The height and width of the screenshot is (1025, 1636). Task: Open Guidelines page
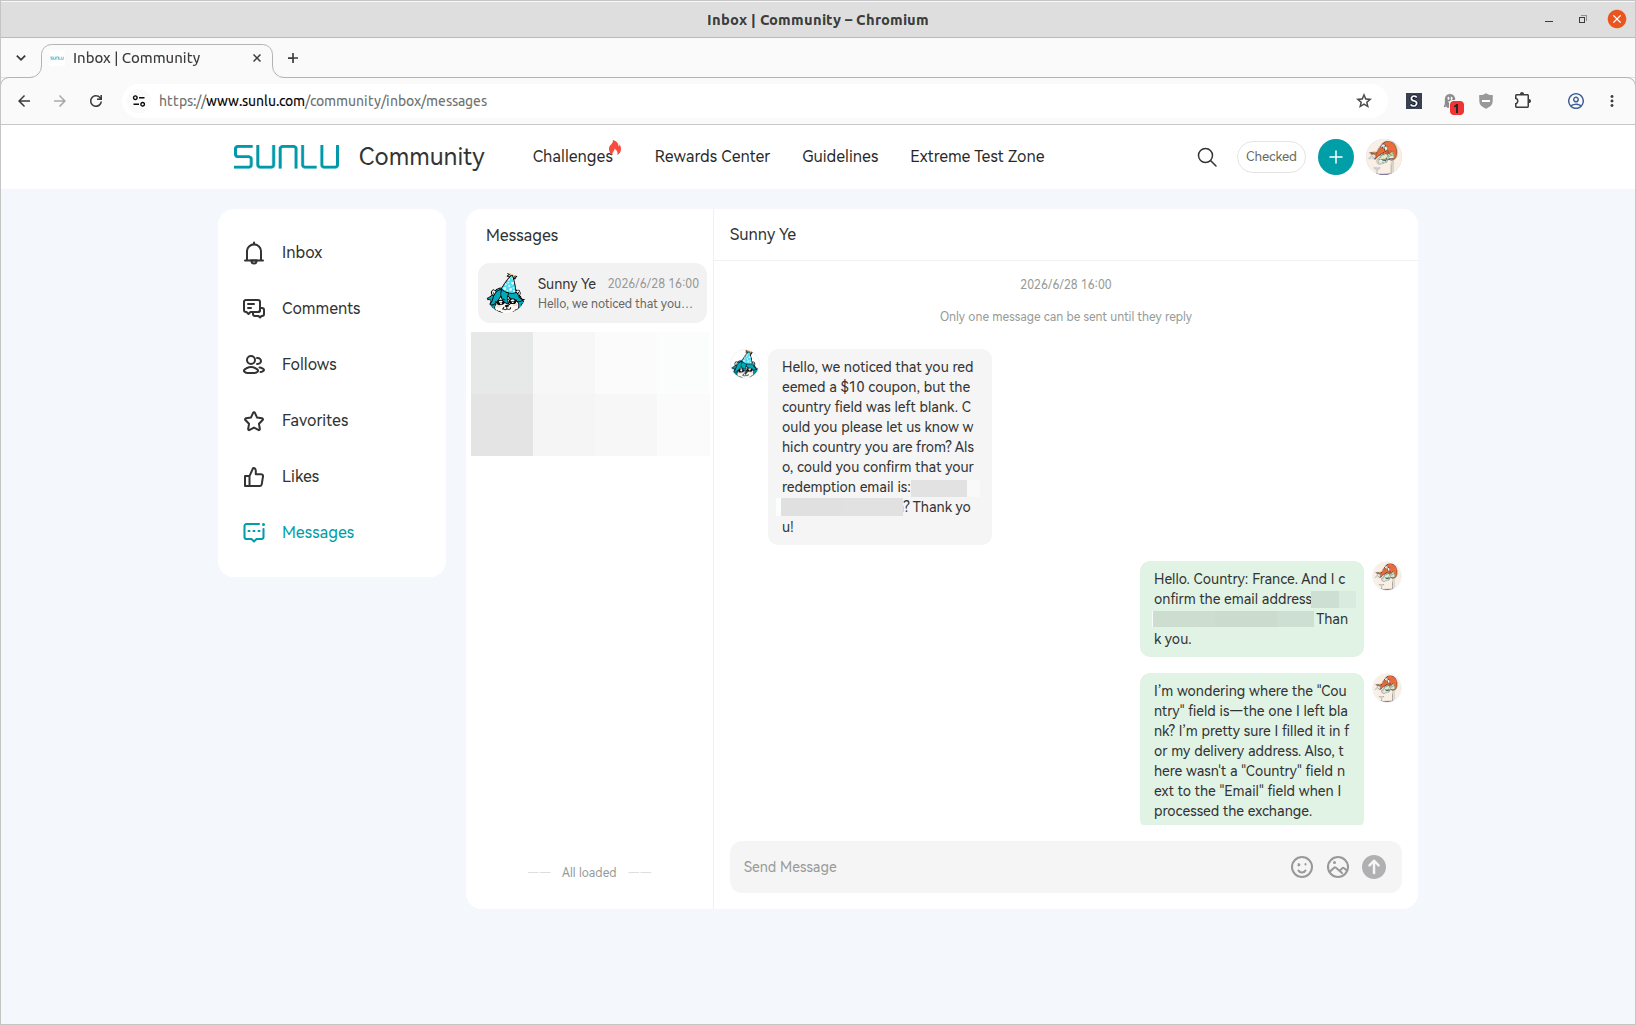[840, 156]
